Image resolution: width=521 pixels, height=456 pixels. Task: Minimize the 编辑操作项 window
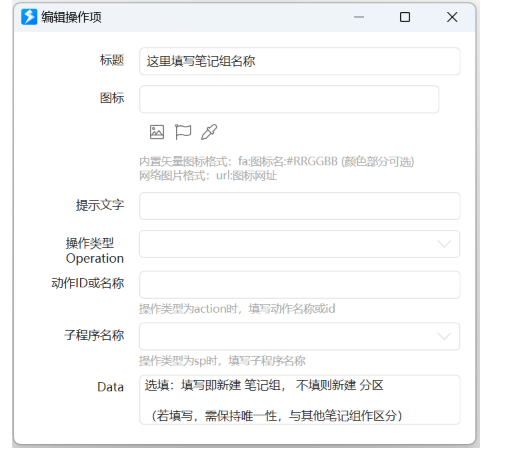click(x=359, y=17)
